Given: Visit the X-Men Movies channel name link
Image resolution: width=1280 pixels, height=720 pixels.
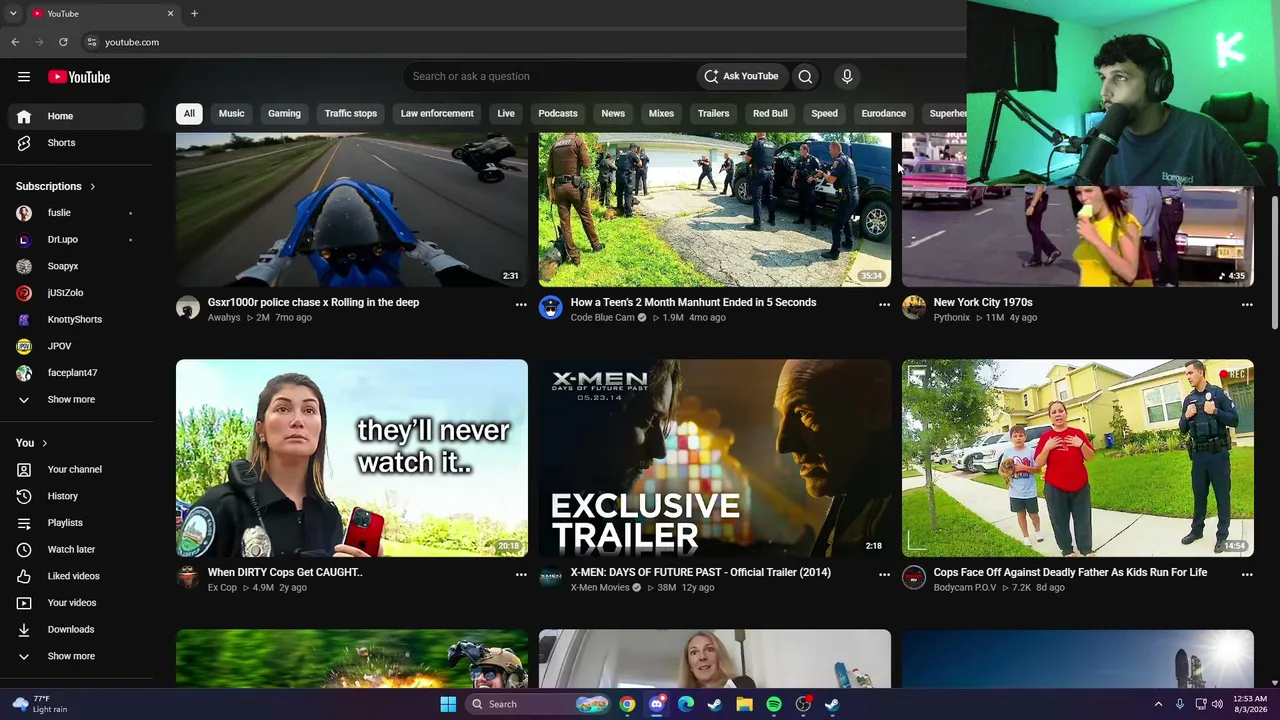Looking at the screenshot, I should pos(600,588).
